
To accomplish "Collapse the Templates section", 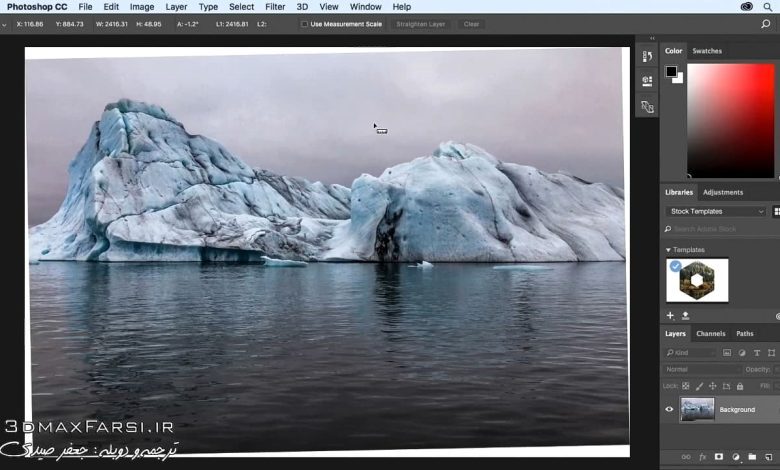I will pyautogui.click(x=668, y=250).
